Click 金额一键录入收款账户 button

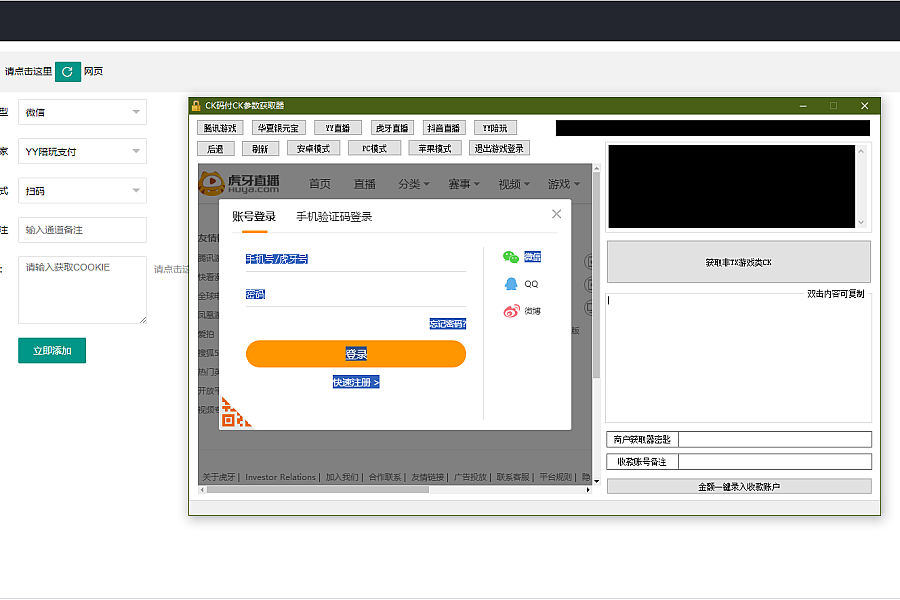pyautogui.click(x=739, y=486)
